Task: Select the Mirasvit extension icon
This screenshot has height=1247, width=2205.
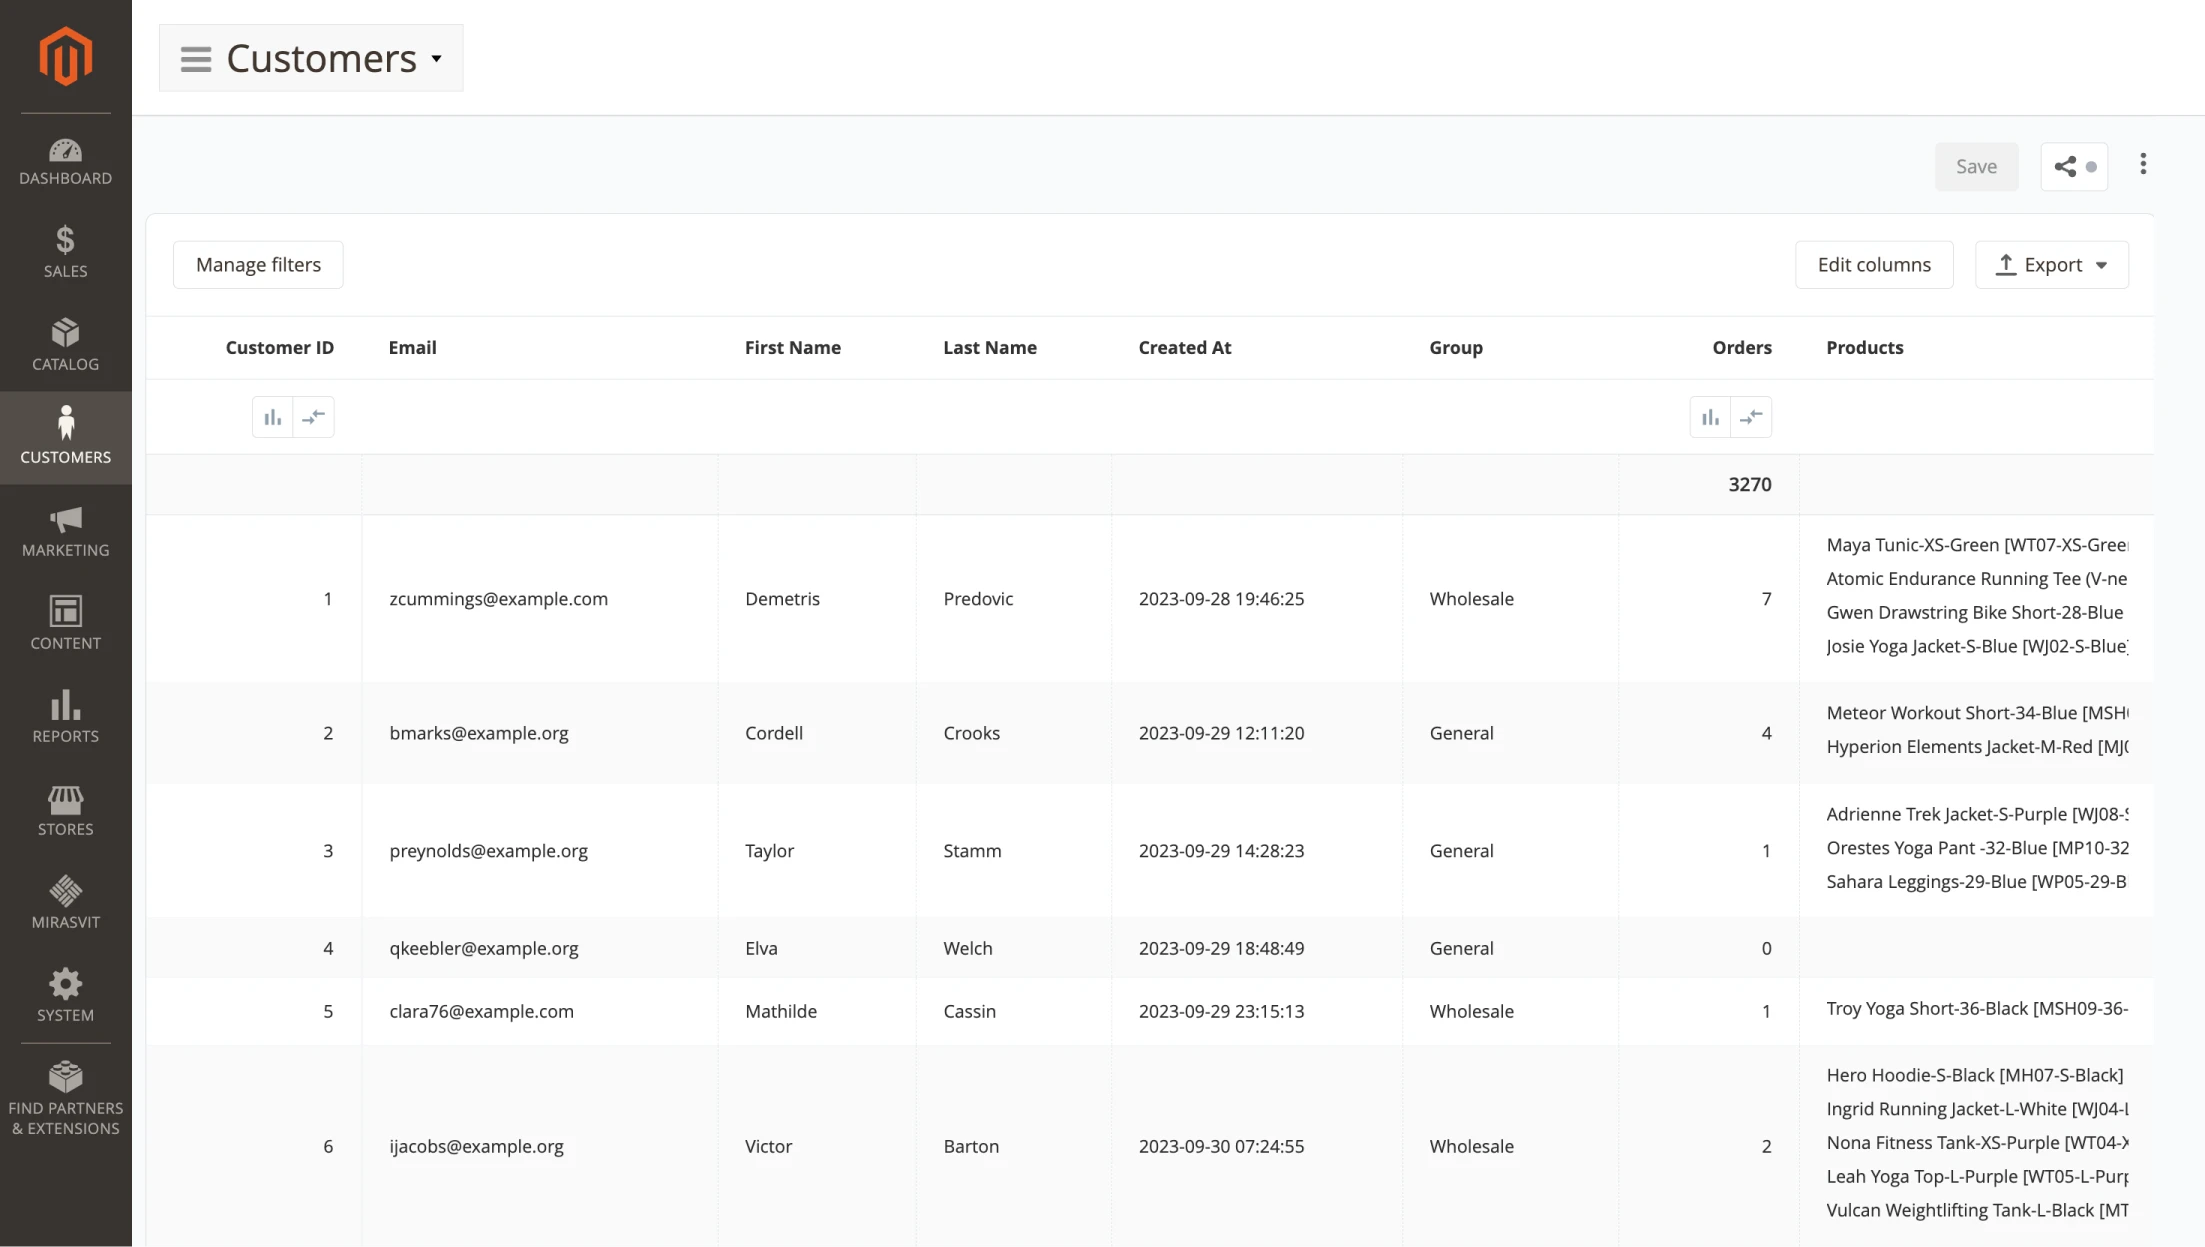Action: (65, 897)
